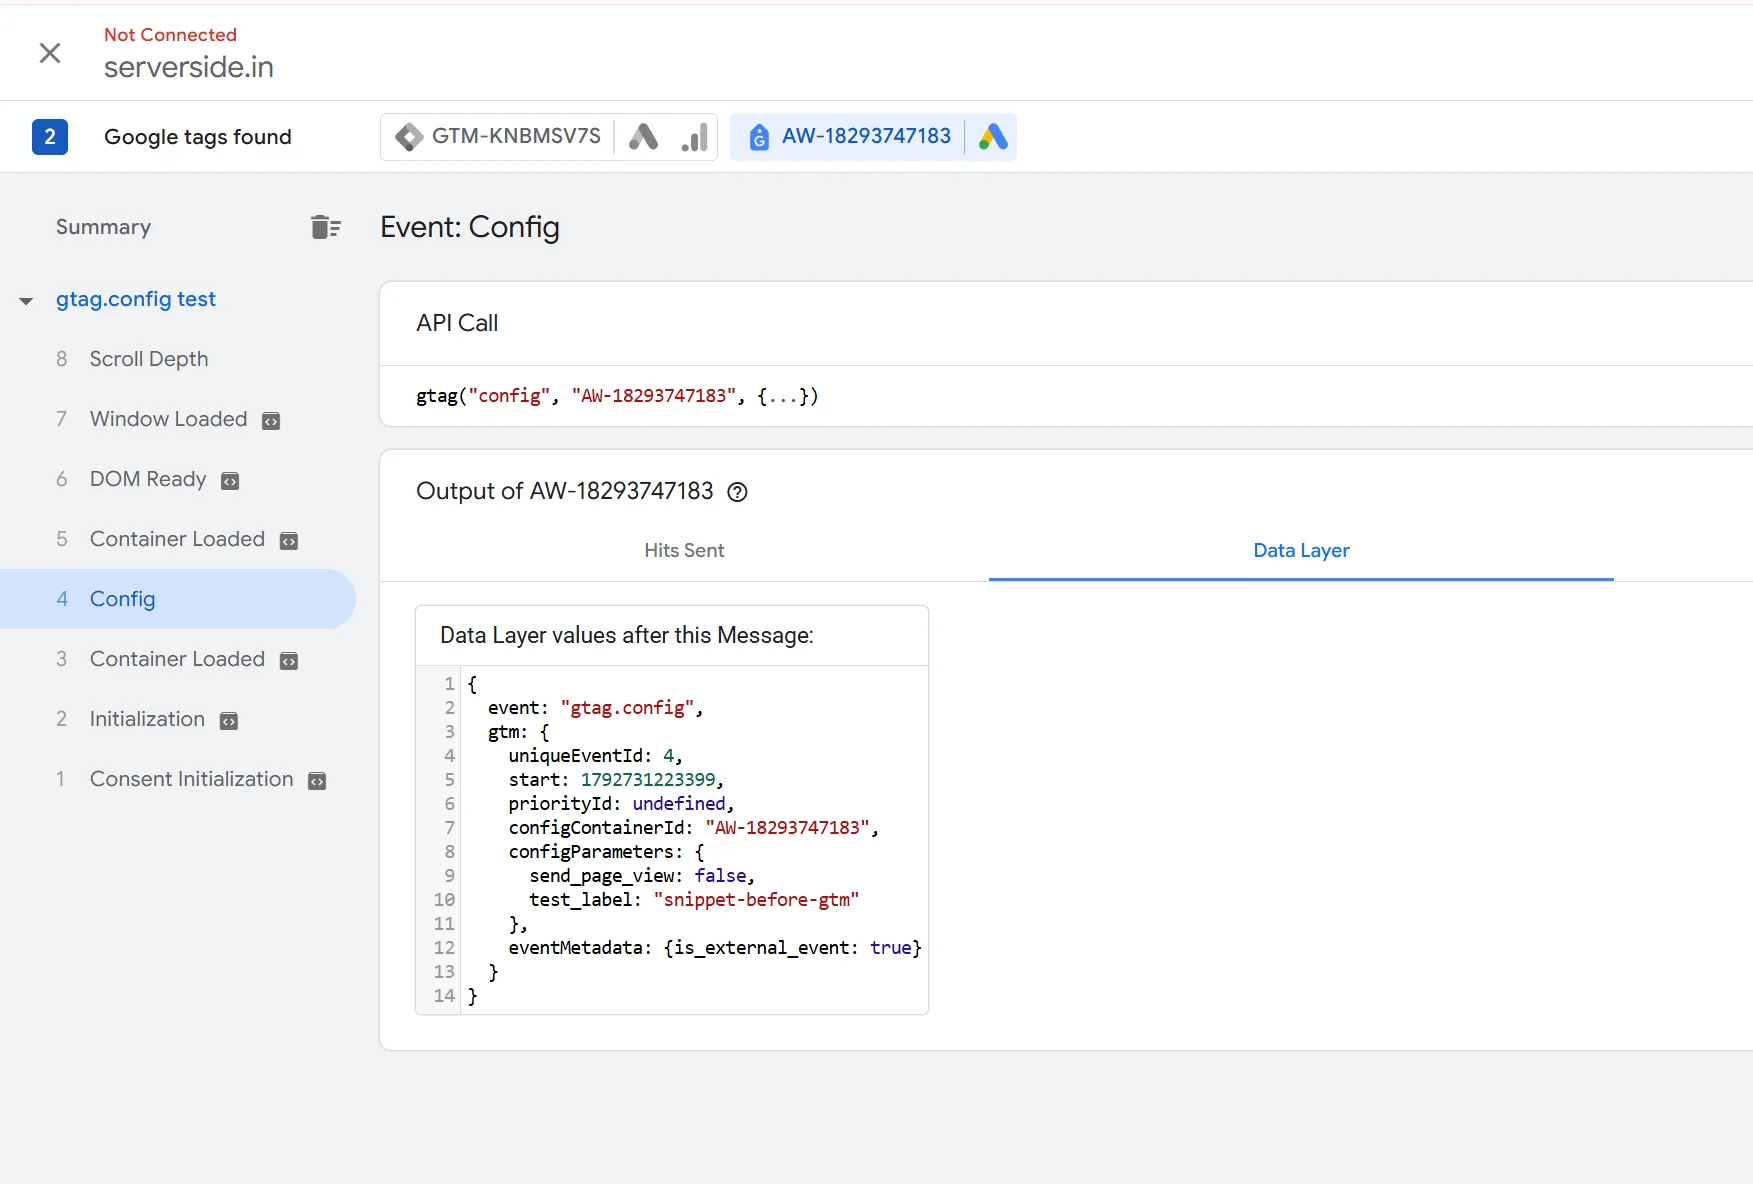Select event 3 Container Loaded
Image resolution: width=1753 pixels, height=1184 pixels.
tap(178, 659)
